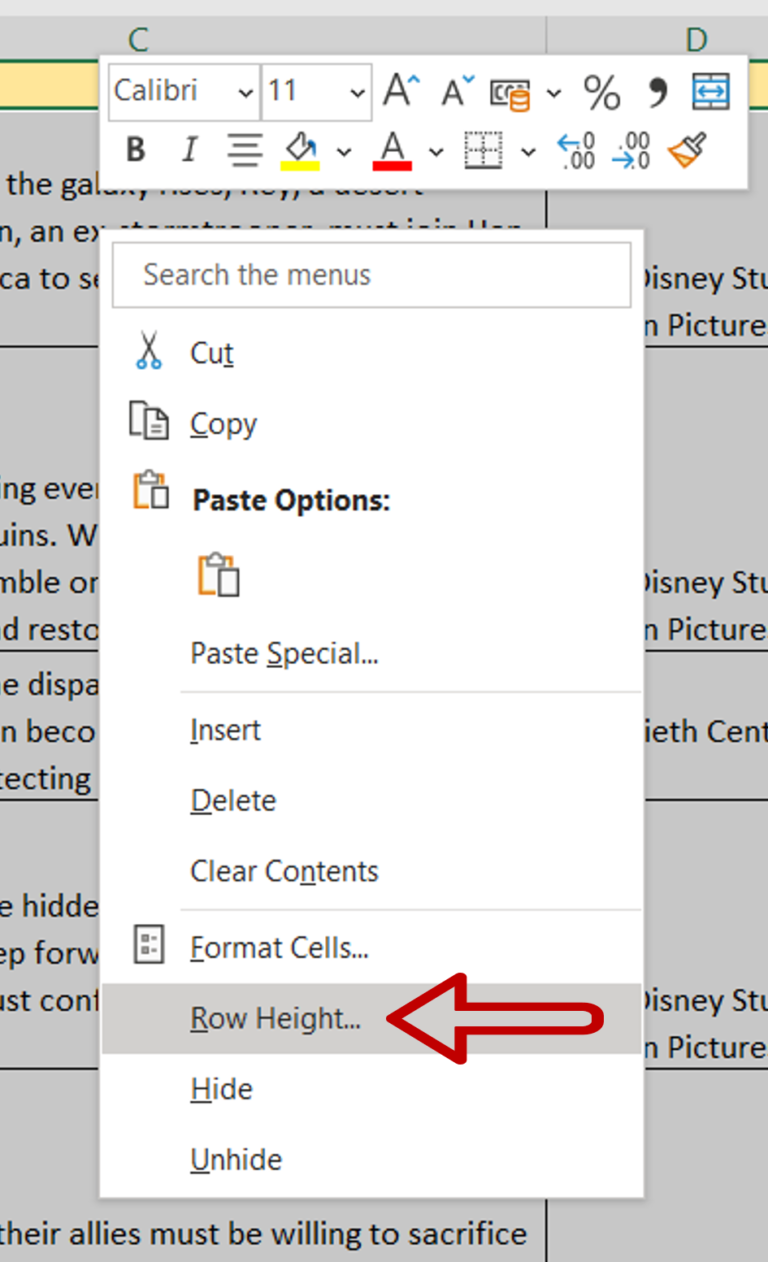Apply Percent Style to the cell
768x1262 pixels.
(601, 91)
